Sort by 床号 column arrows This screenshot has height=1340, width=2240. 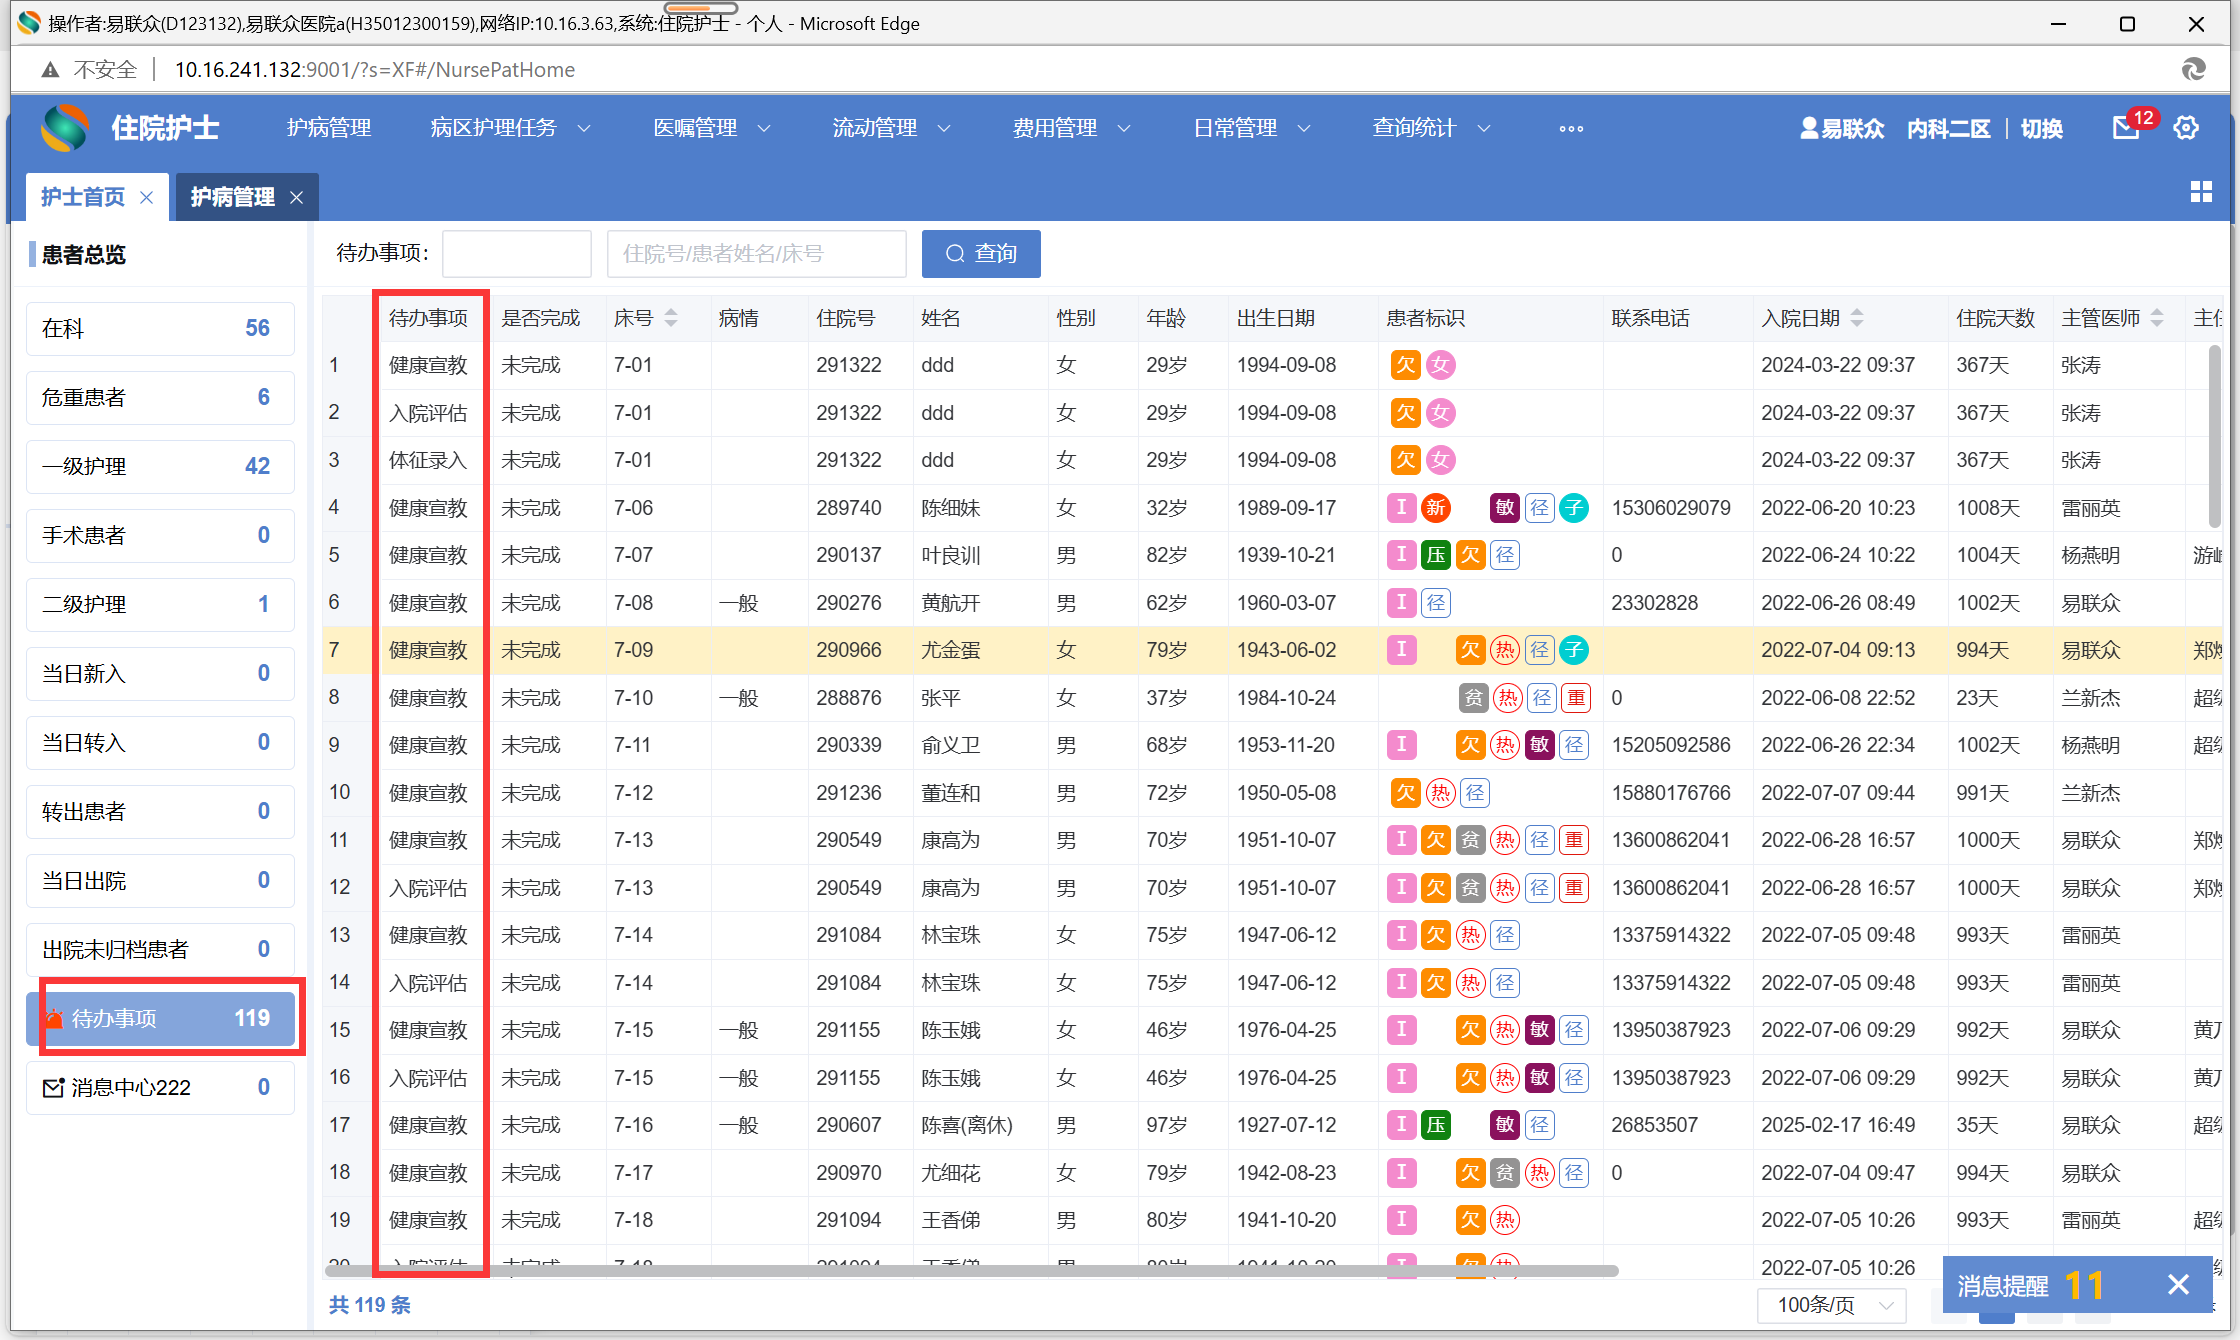point(671,318)
